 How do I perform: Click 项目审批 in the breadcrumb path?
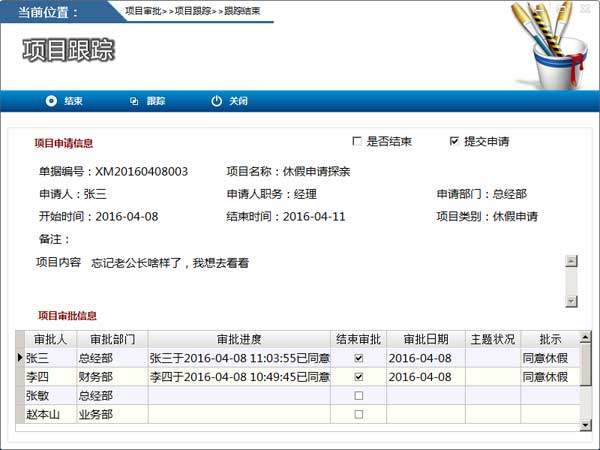[143, 11]
